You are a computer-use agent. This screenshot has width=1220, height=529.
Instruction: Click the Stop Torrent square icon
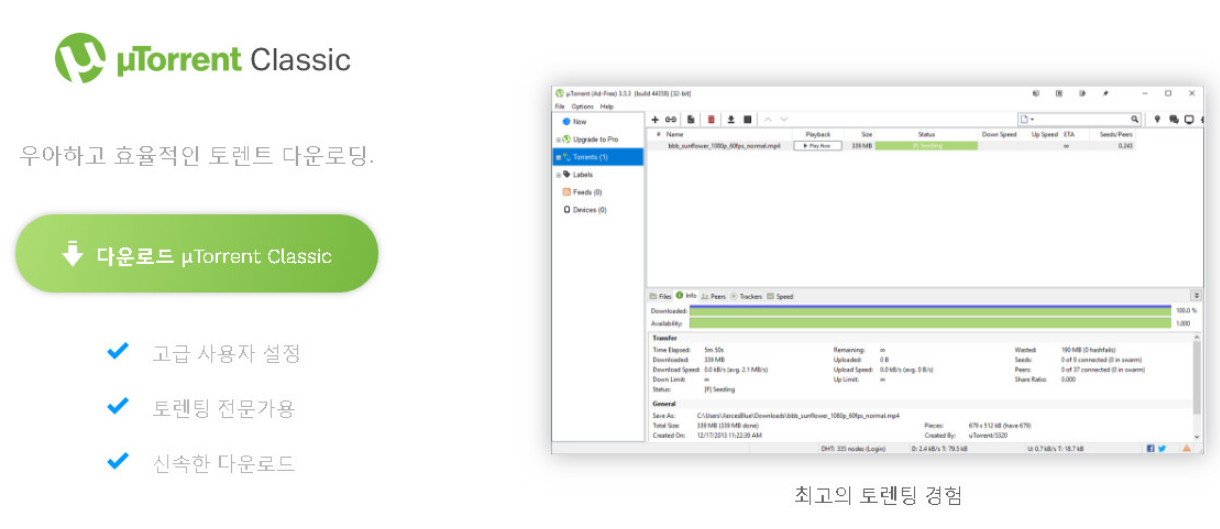pos(748,119)
